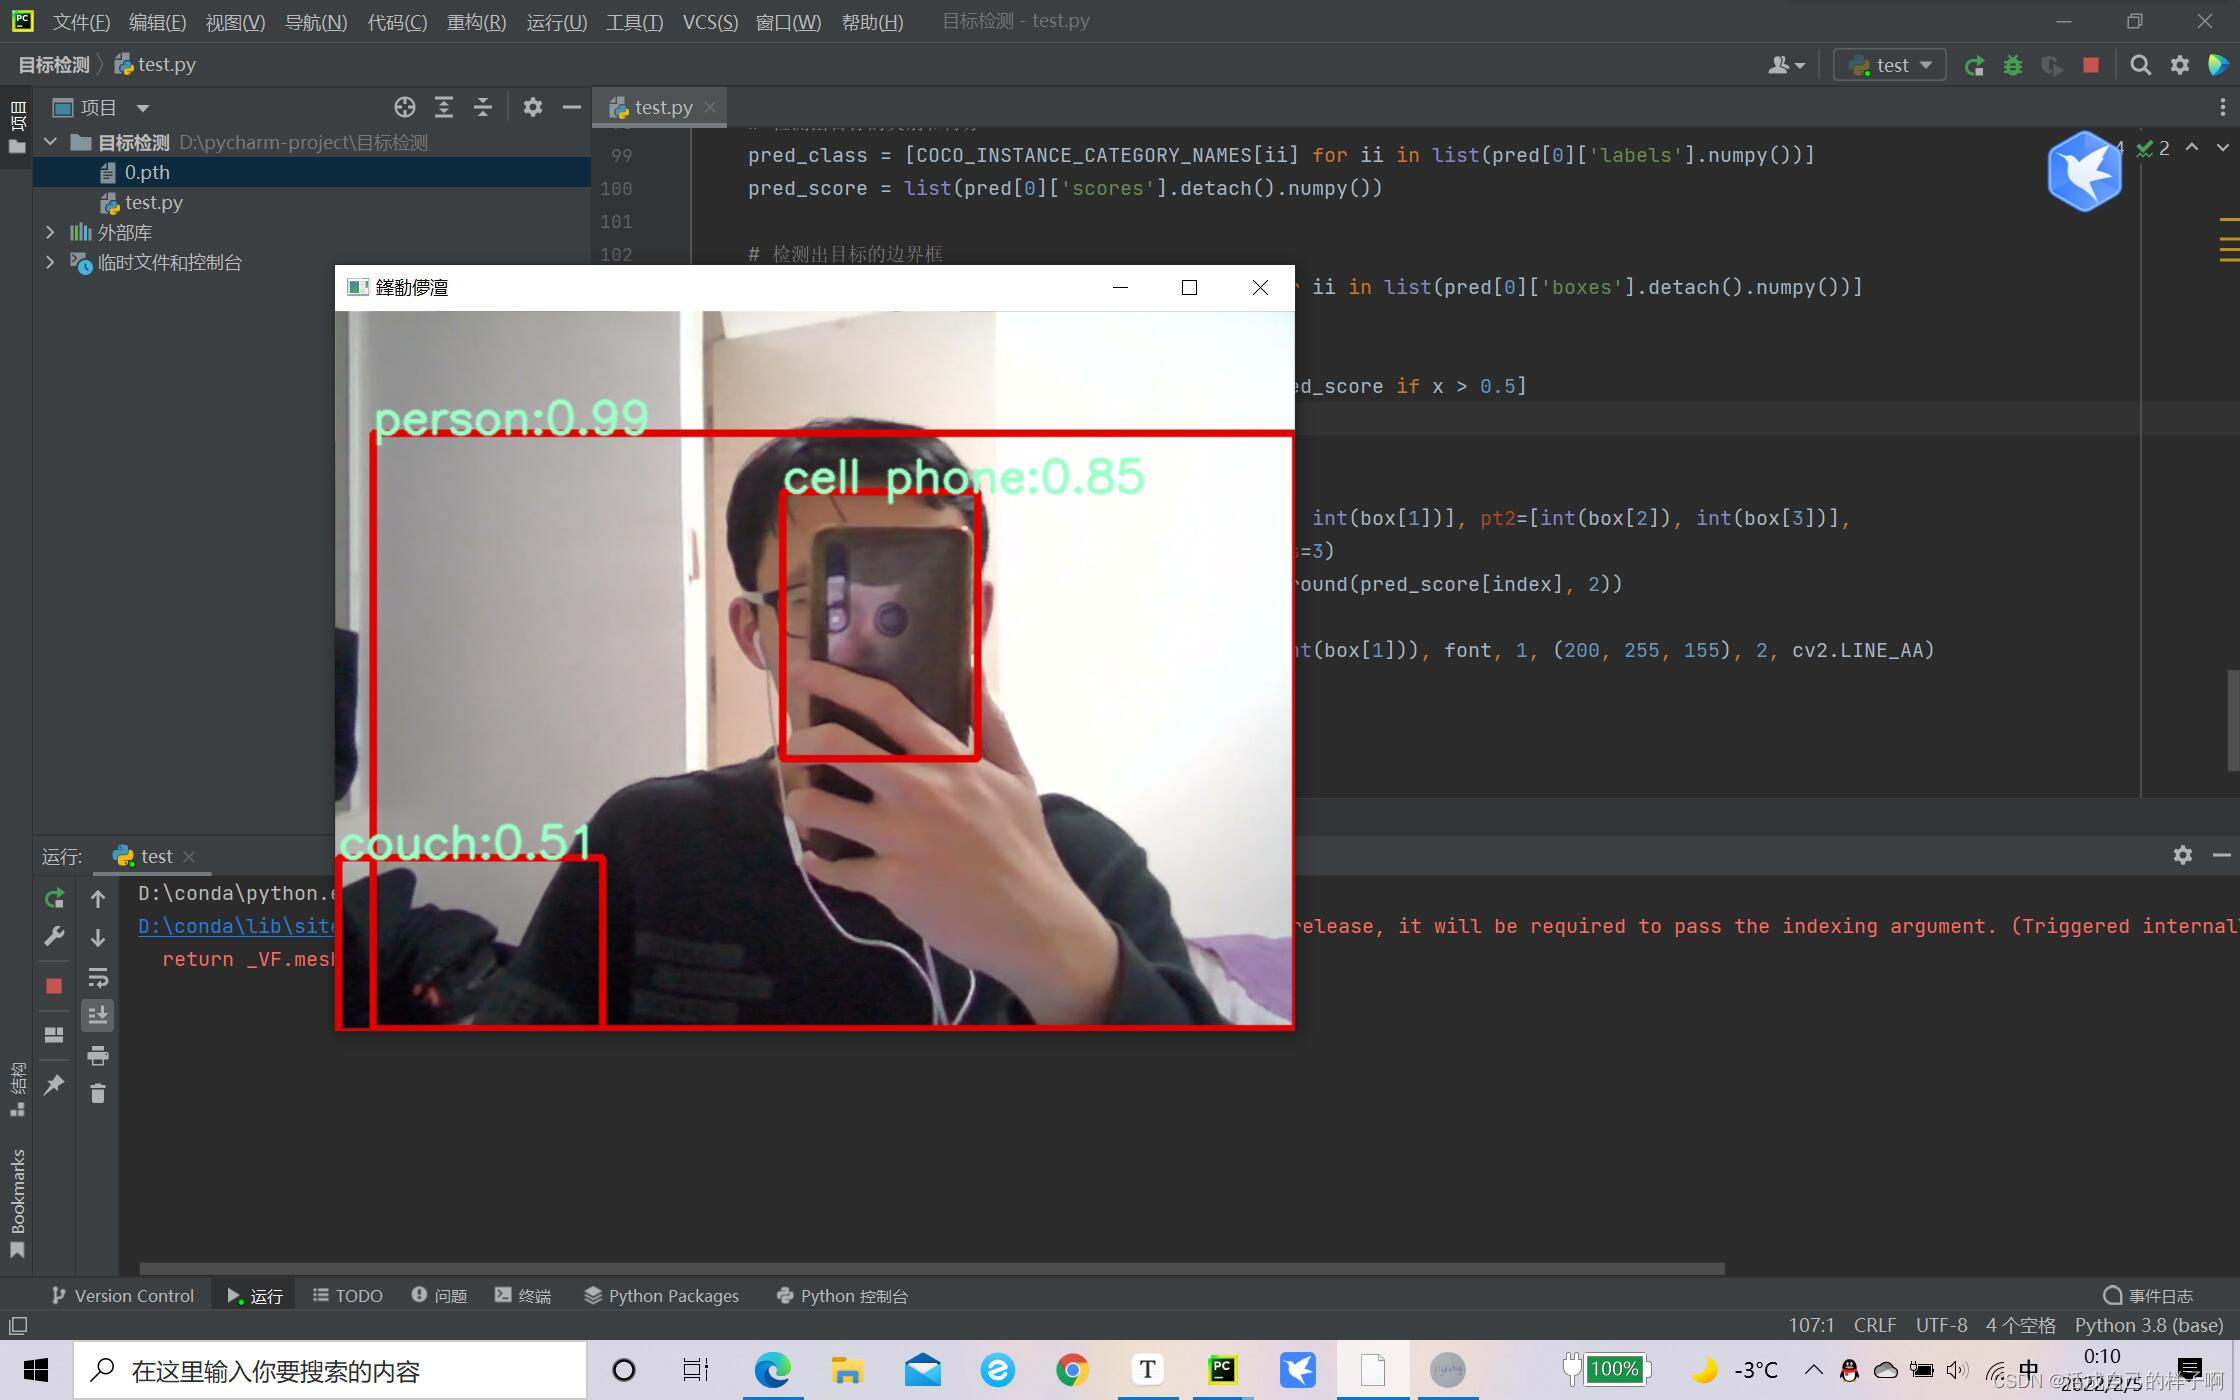Click Expand All in the project panel
Viewport: 2240px width, 1400px height.
(444, 108)
